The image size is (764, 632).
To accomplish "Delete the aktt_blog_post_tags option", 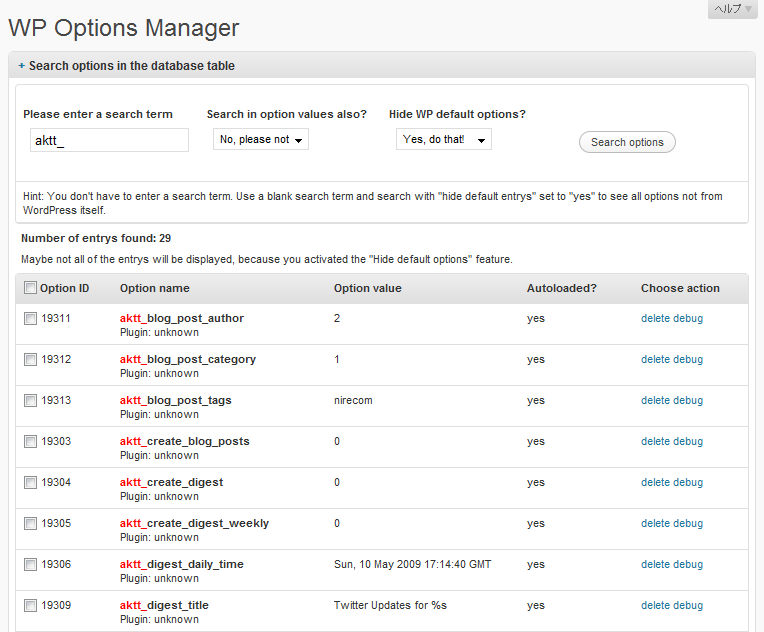I will click(655, 400).
